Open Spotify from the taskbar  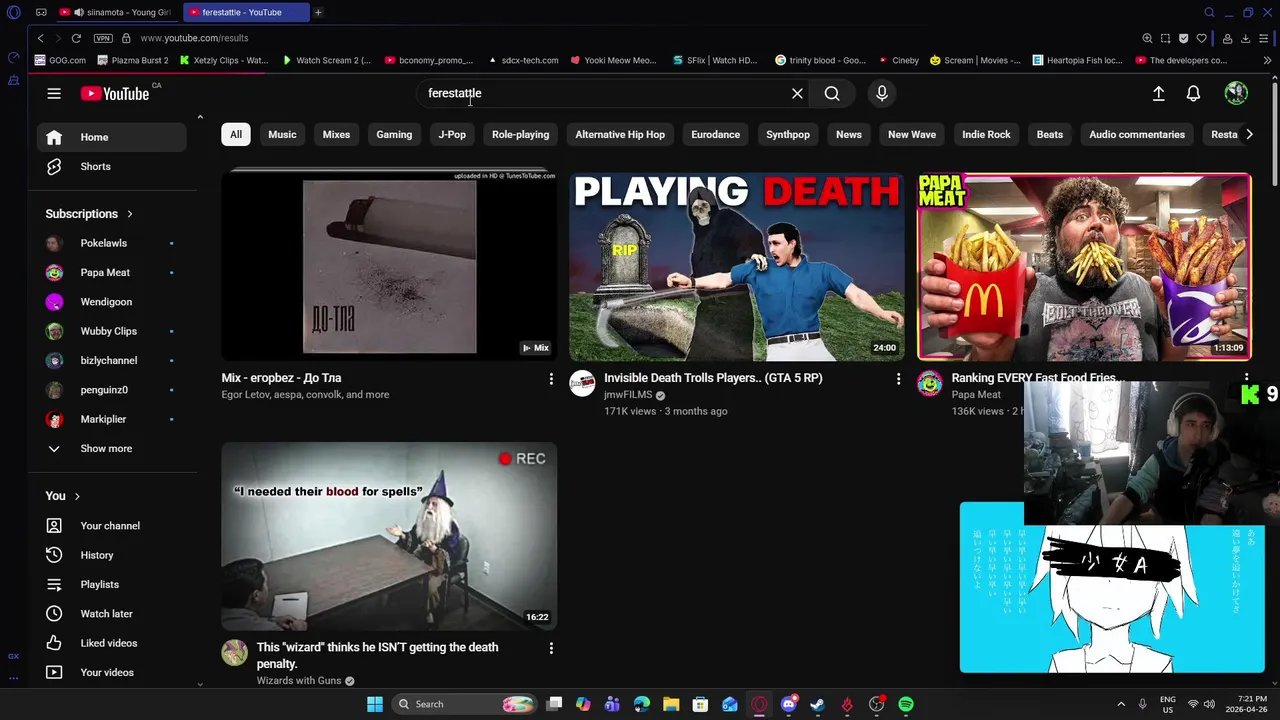pos(906,704)
